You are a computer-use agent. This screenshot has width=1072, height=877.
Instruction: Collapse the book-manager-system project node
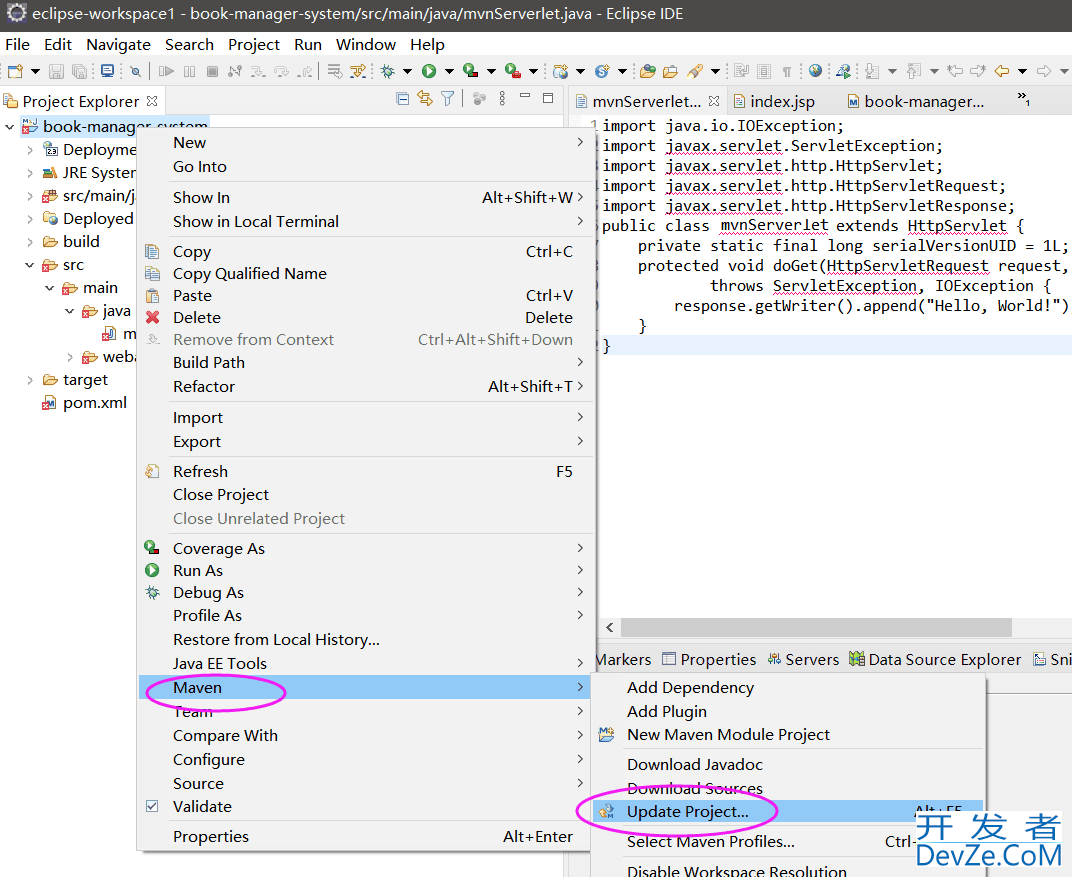(x=10, y=127)
